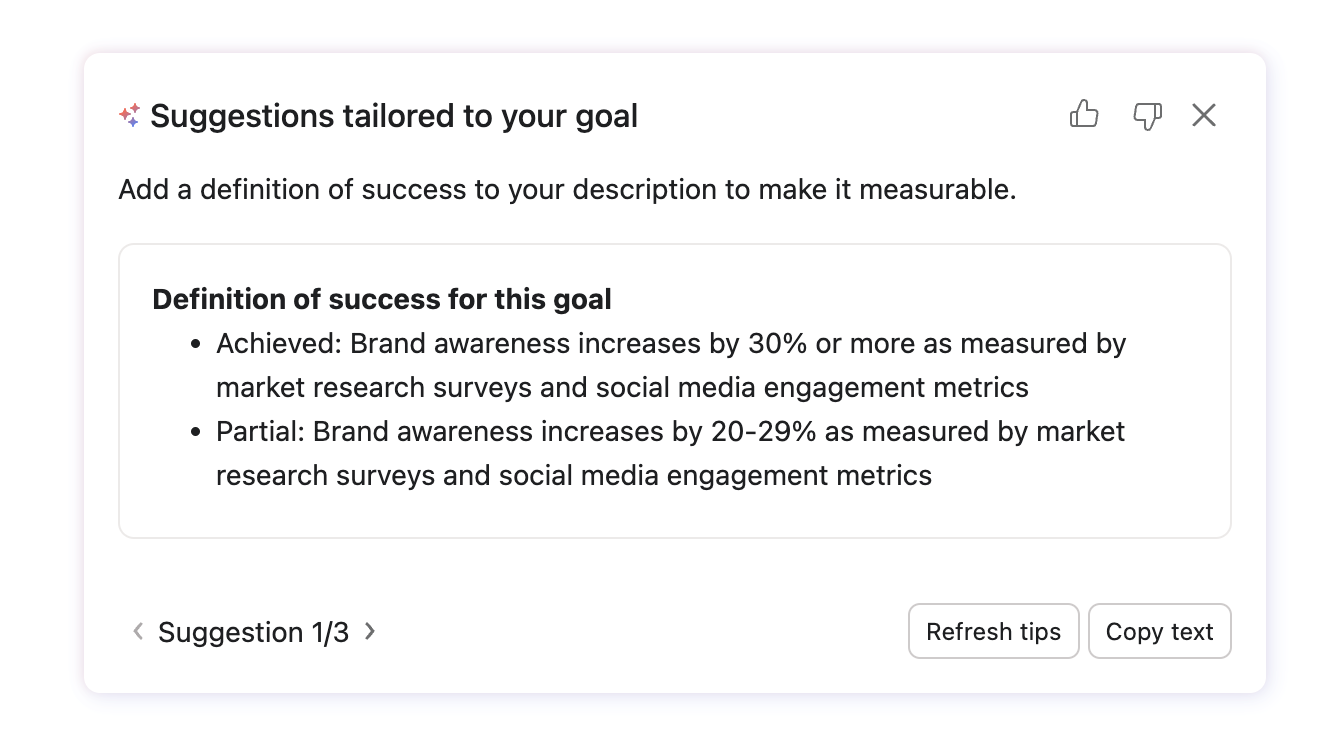The image size is (1340, 736).
Task: Click the bullet dot before Achieved
Action: pos(196,344)
